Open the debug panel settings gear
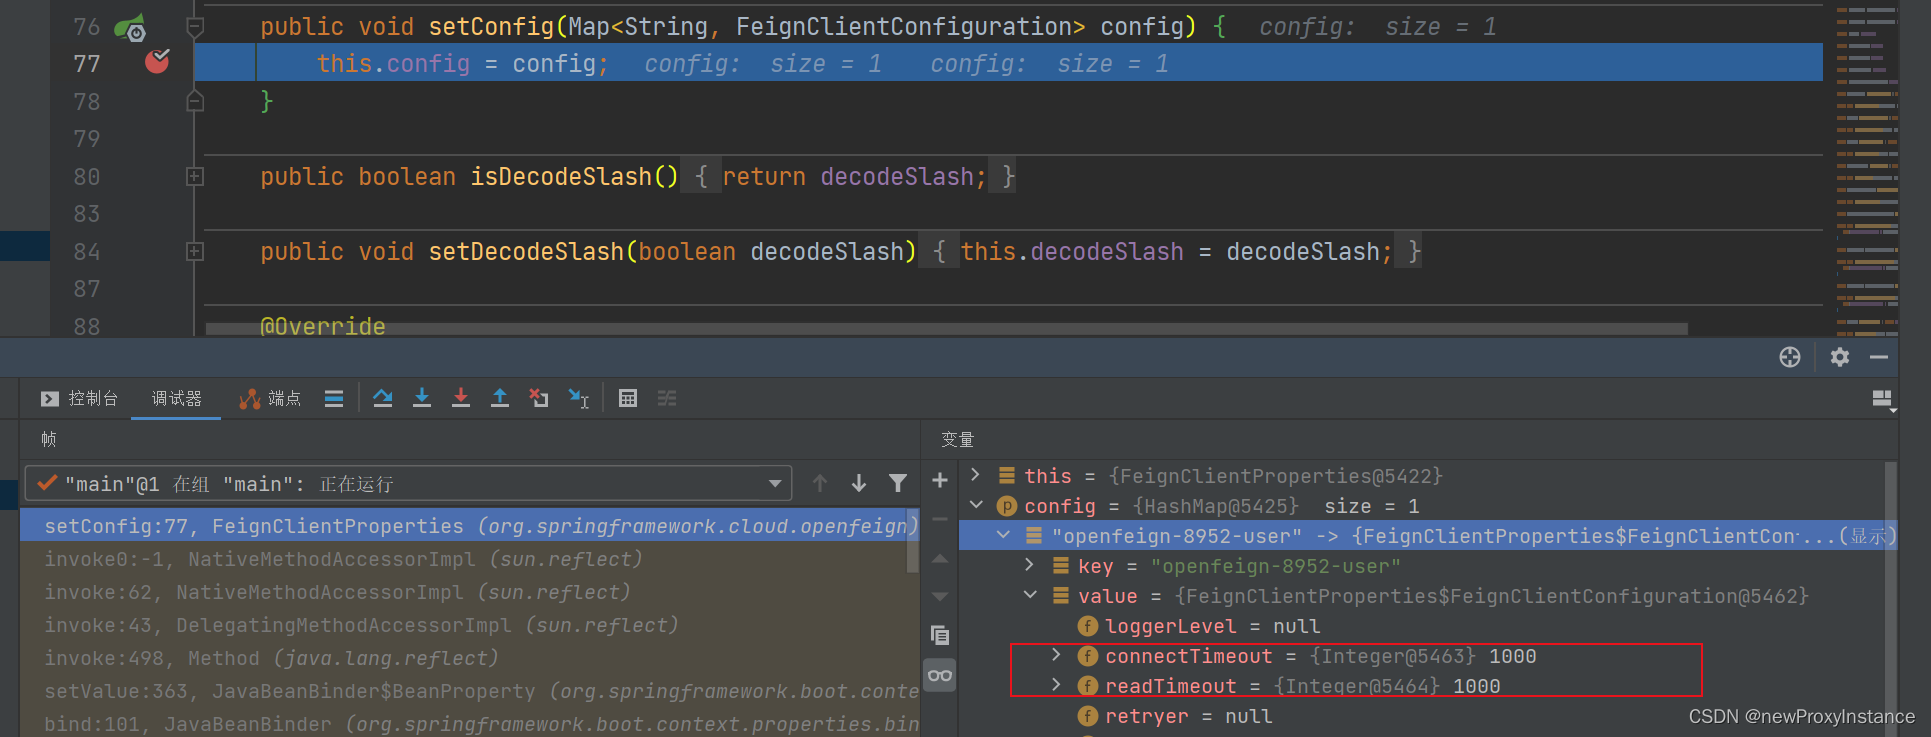The width and height of the screenshot is (1931, 737). click(1840, 357)
